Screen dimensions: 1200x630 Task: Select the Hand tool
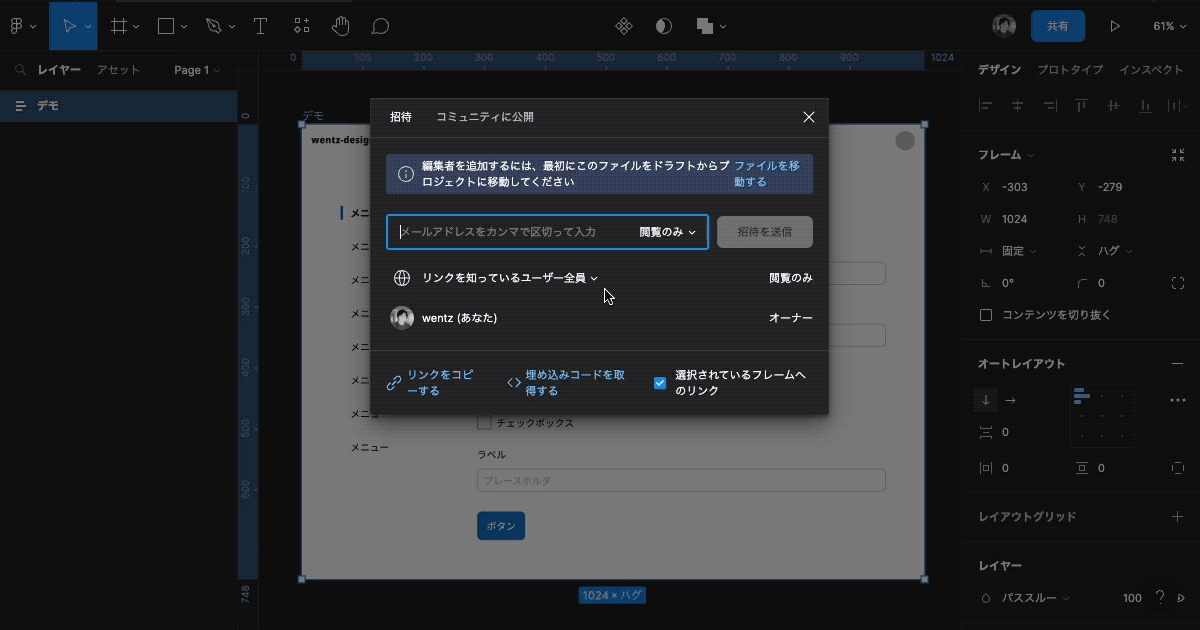coord(341,26)
